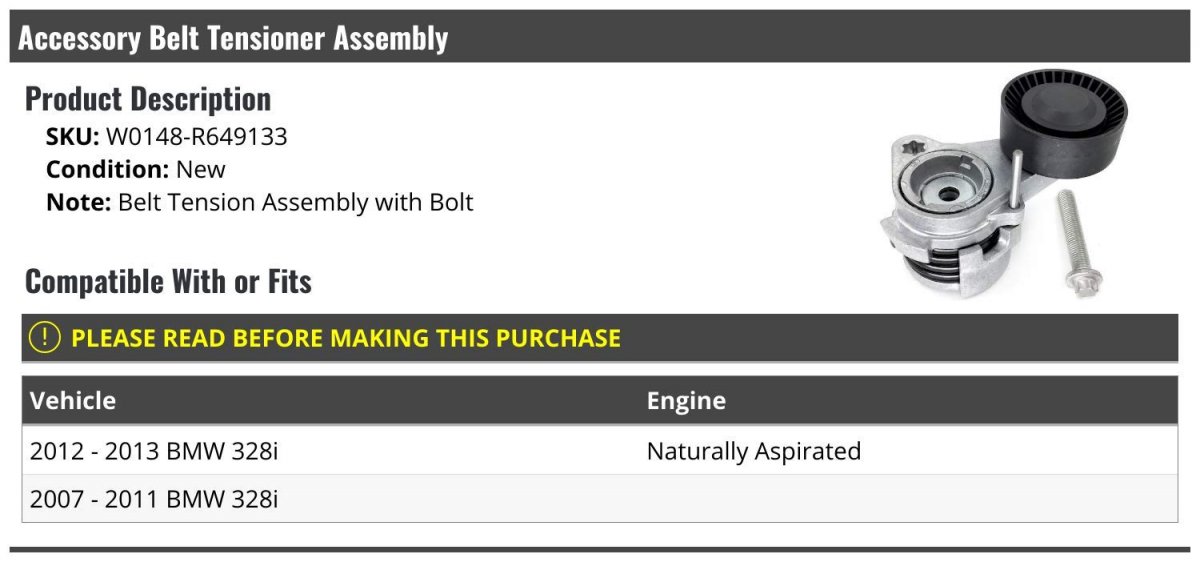Select the 2012 - 2013 BMW 328i row

(x=600, y=451)
